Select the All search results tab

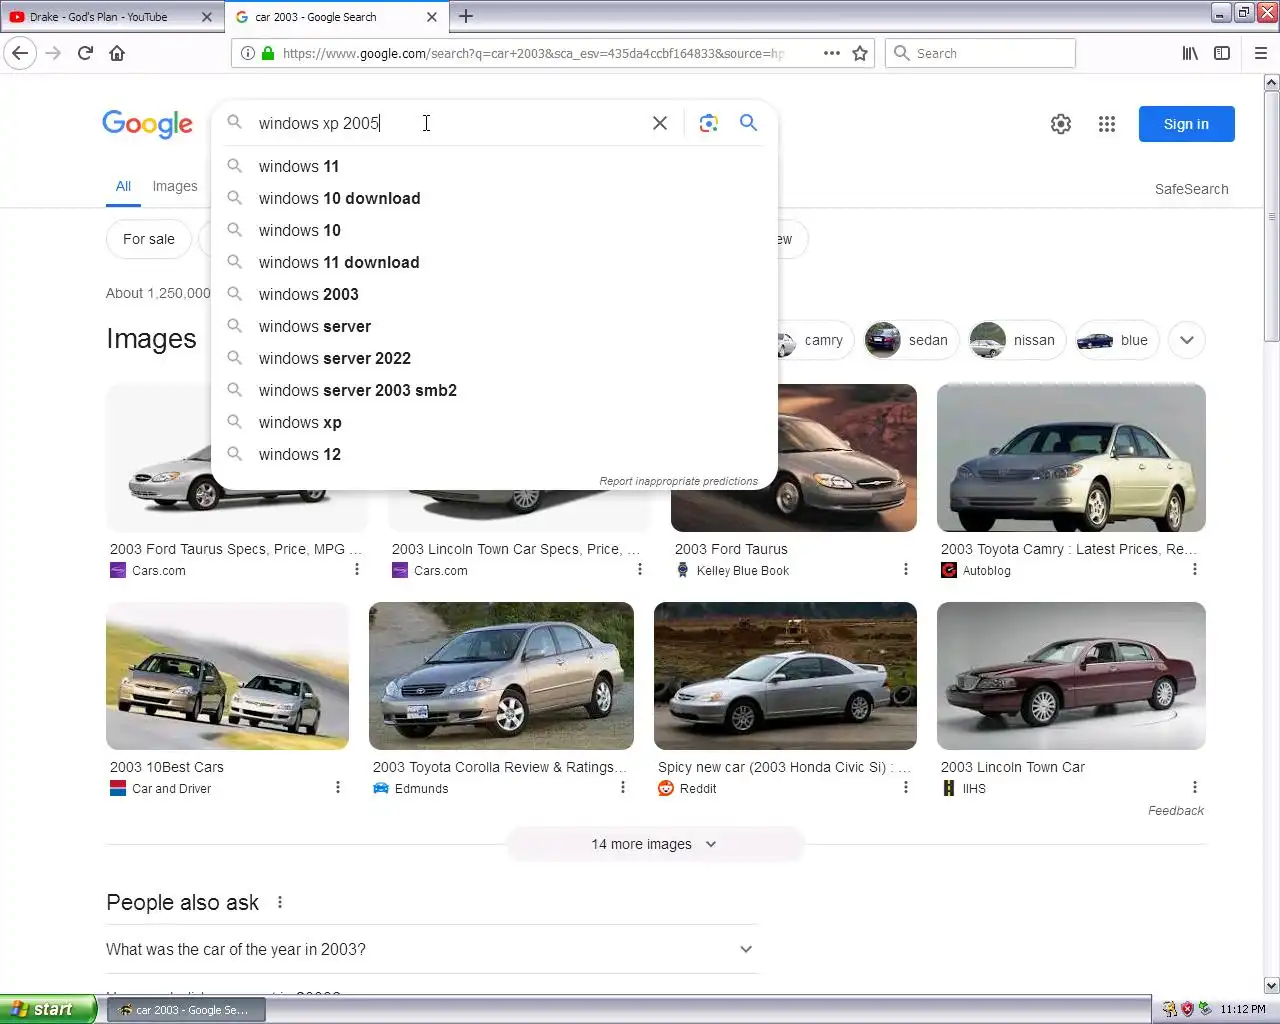[x=123, y=186]
